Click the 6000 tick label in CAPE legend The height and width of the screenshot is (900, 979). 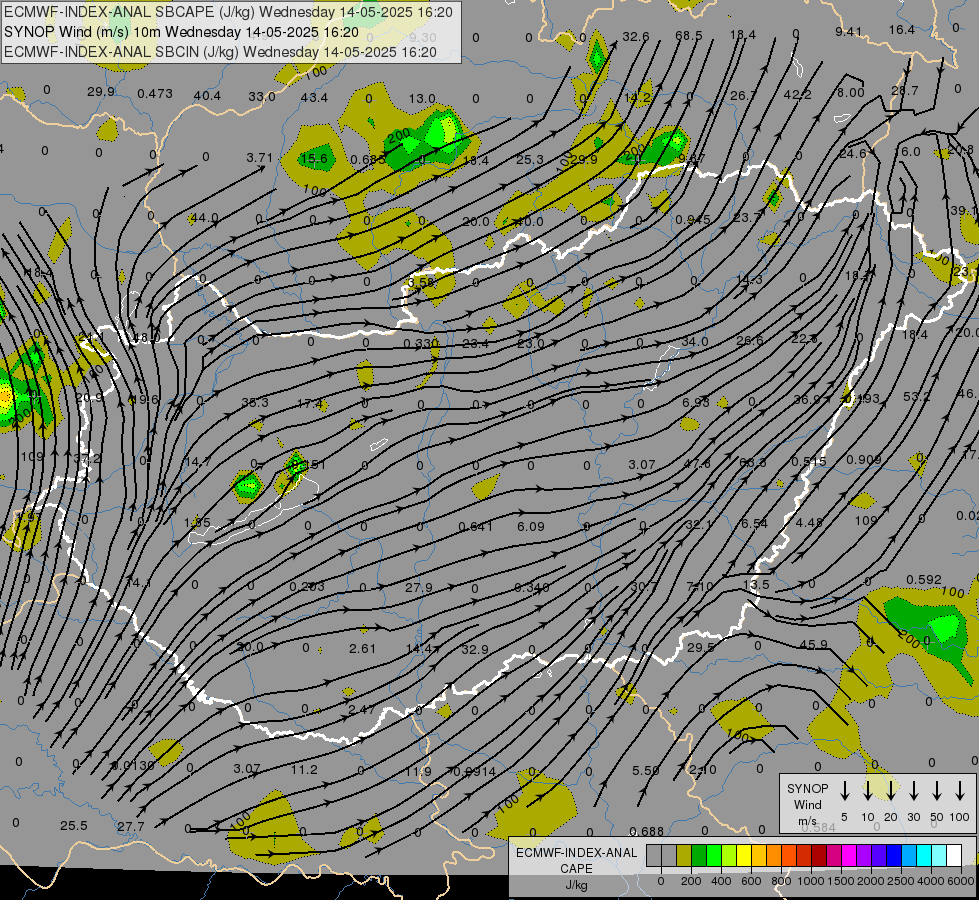[962, 881]
